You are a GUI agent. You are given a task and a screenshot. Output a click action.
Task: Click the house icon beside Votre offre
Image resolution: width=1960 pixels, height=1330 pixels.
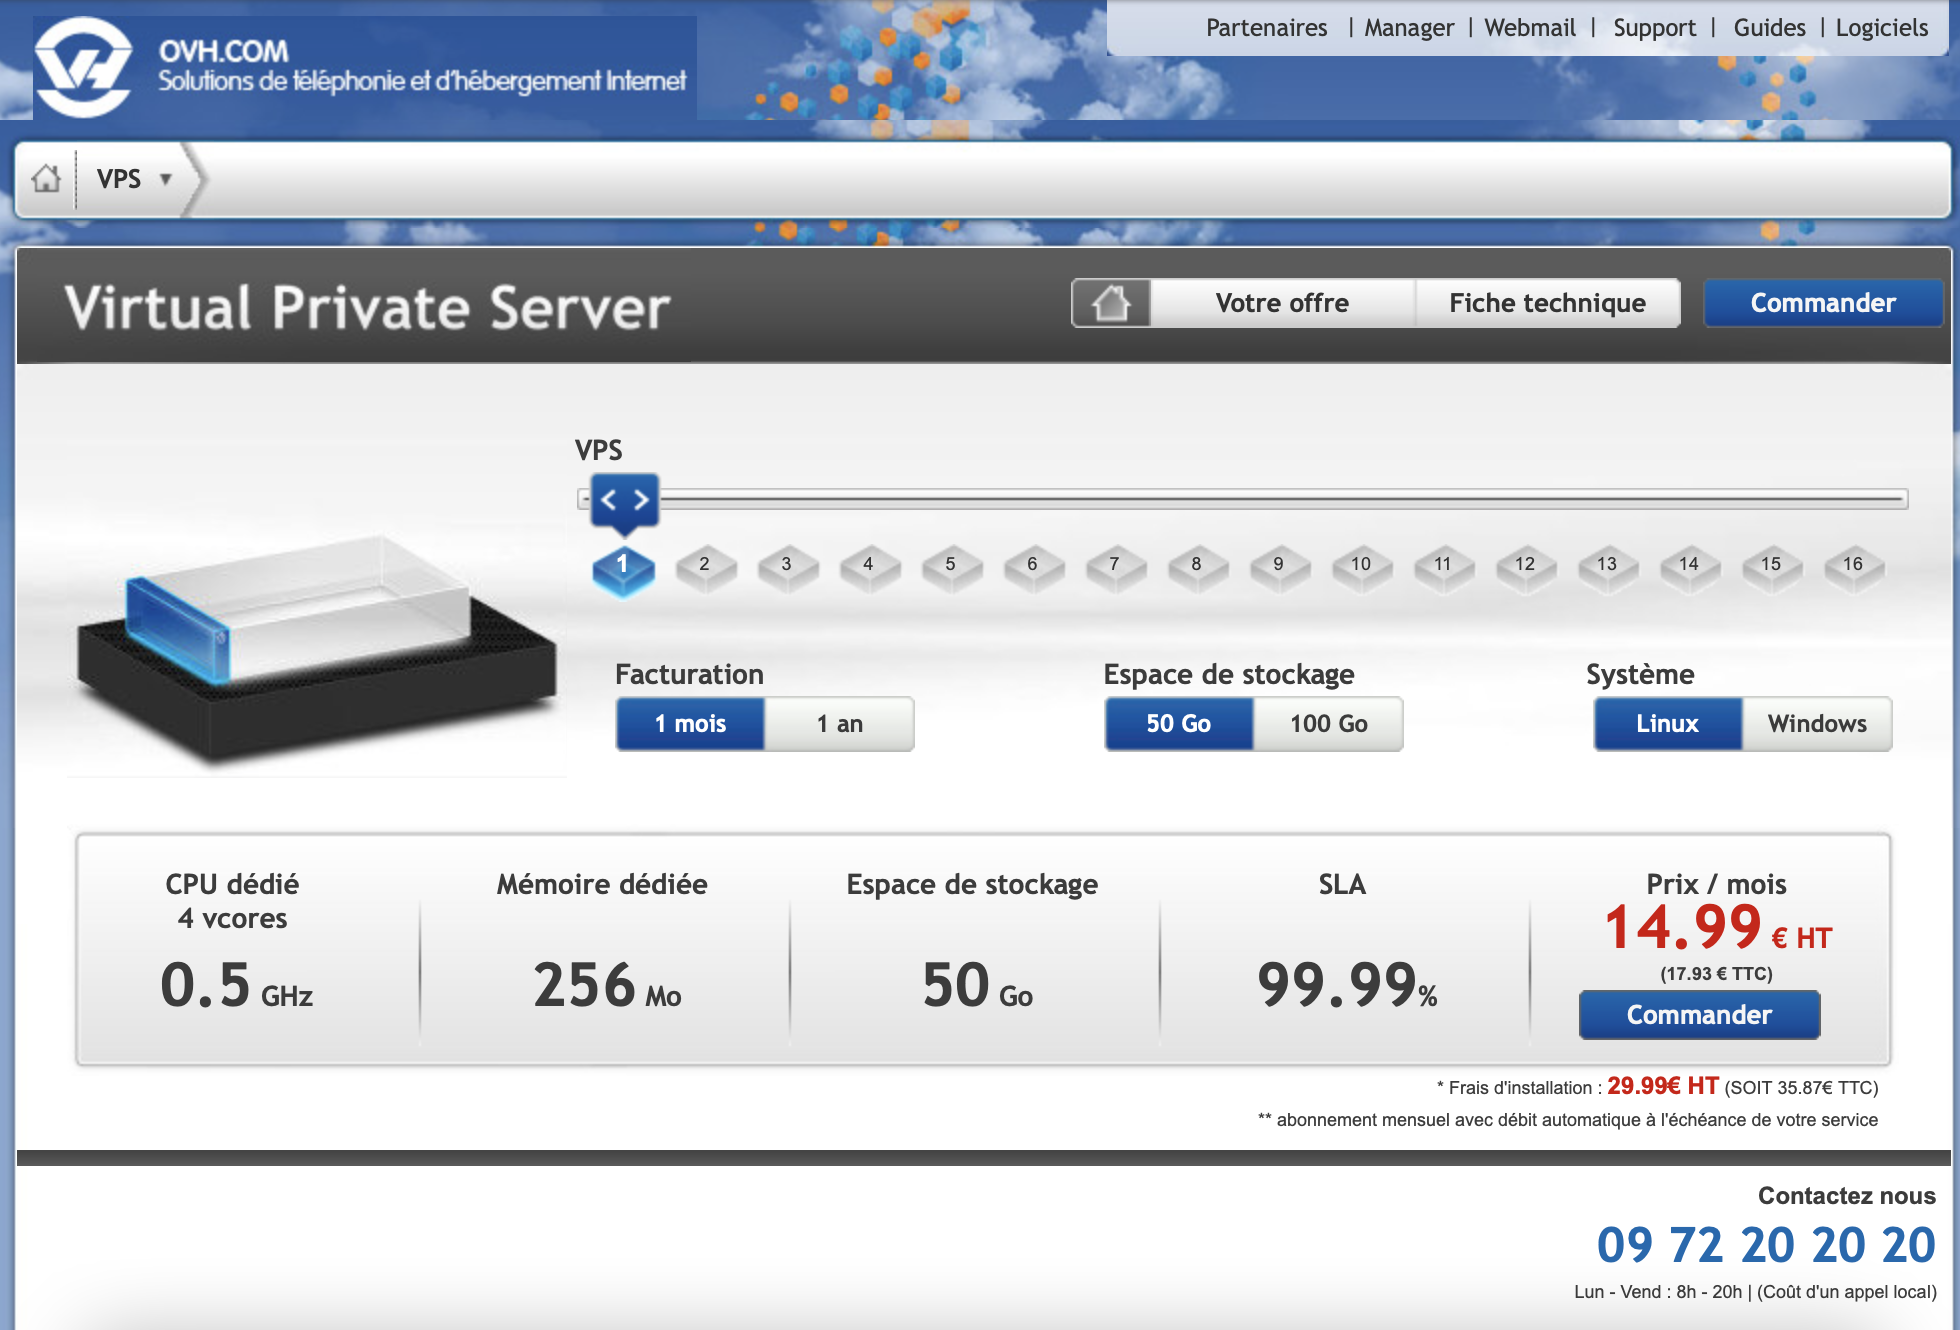click(1110, 303)
